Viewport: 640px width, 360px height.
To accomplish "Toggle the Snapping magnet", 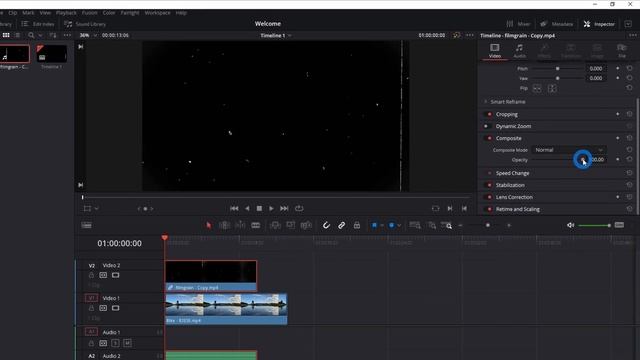I will pyautogui.click(x=326, y=225).
